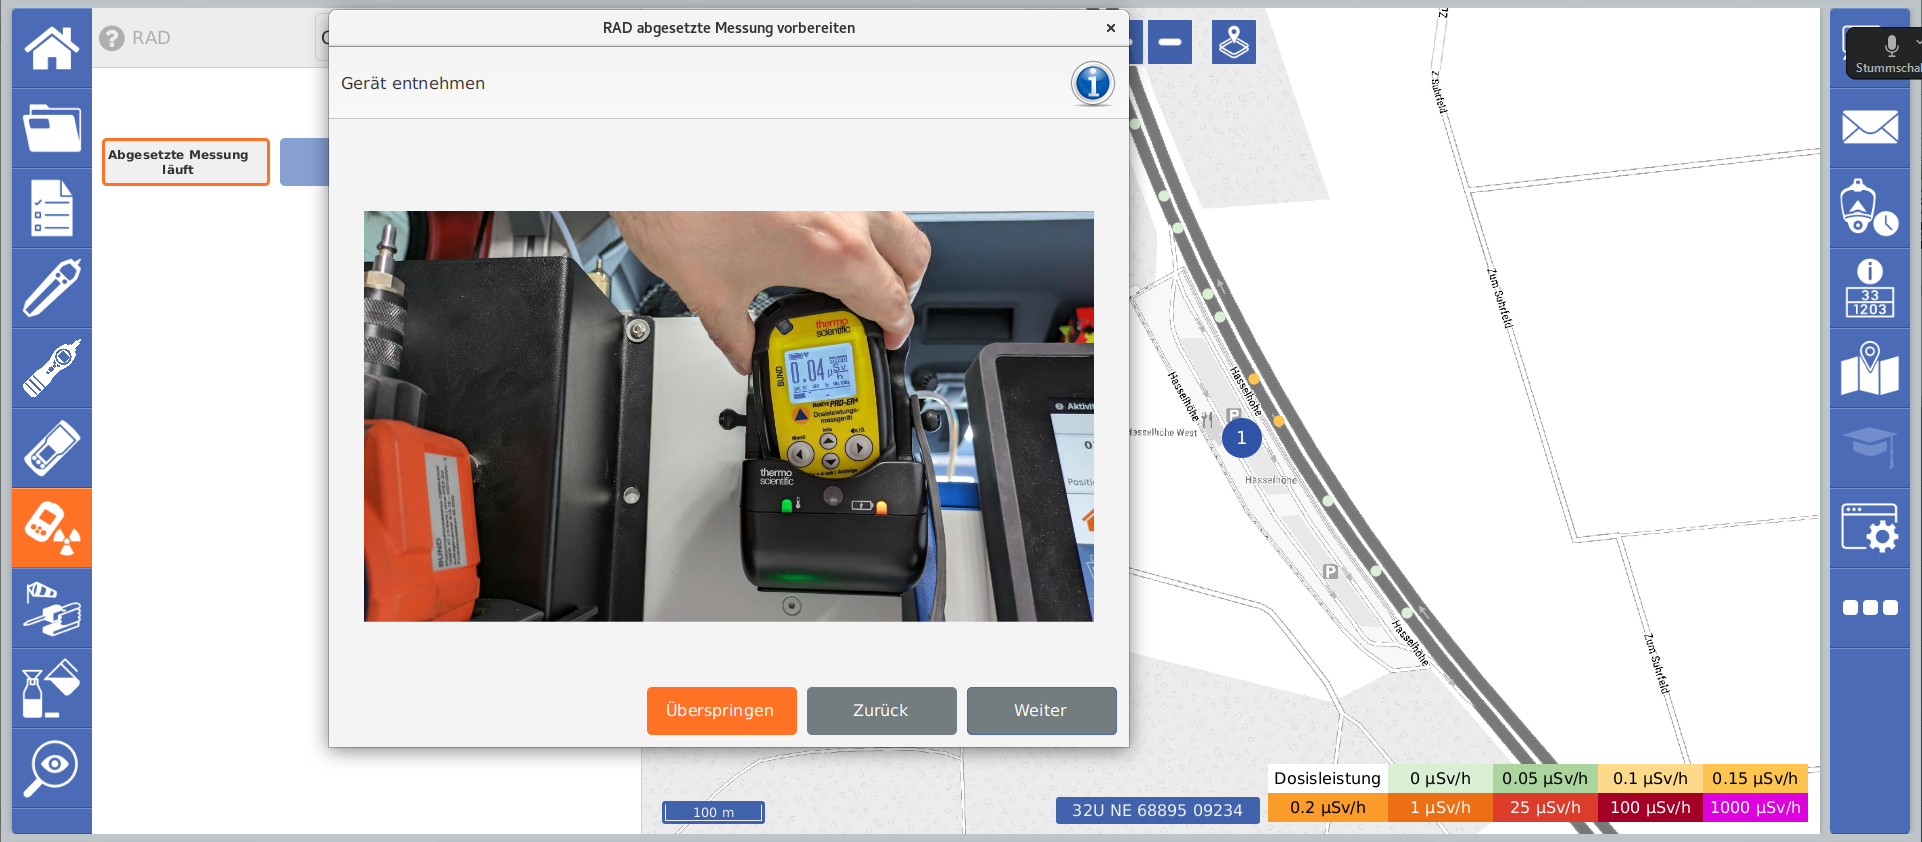Open the window settings gear icon
1922x842 pixels.
(1870, 528)
